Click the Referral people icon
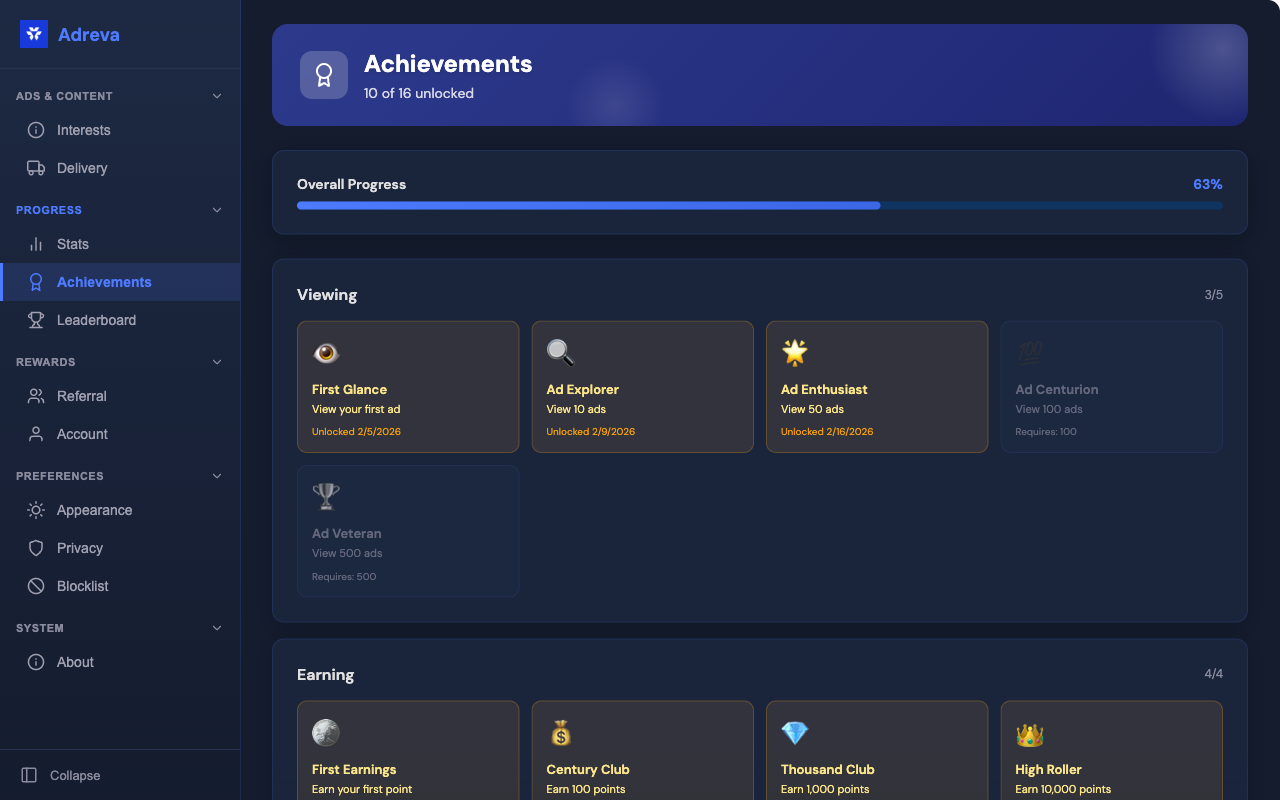 tap(36, 396)
